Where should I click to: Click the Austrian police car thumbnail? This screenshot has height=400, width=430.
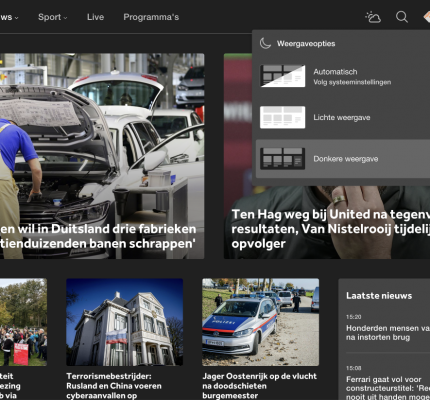point(260,322)
